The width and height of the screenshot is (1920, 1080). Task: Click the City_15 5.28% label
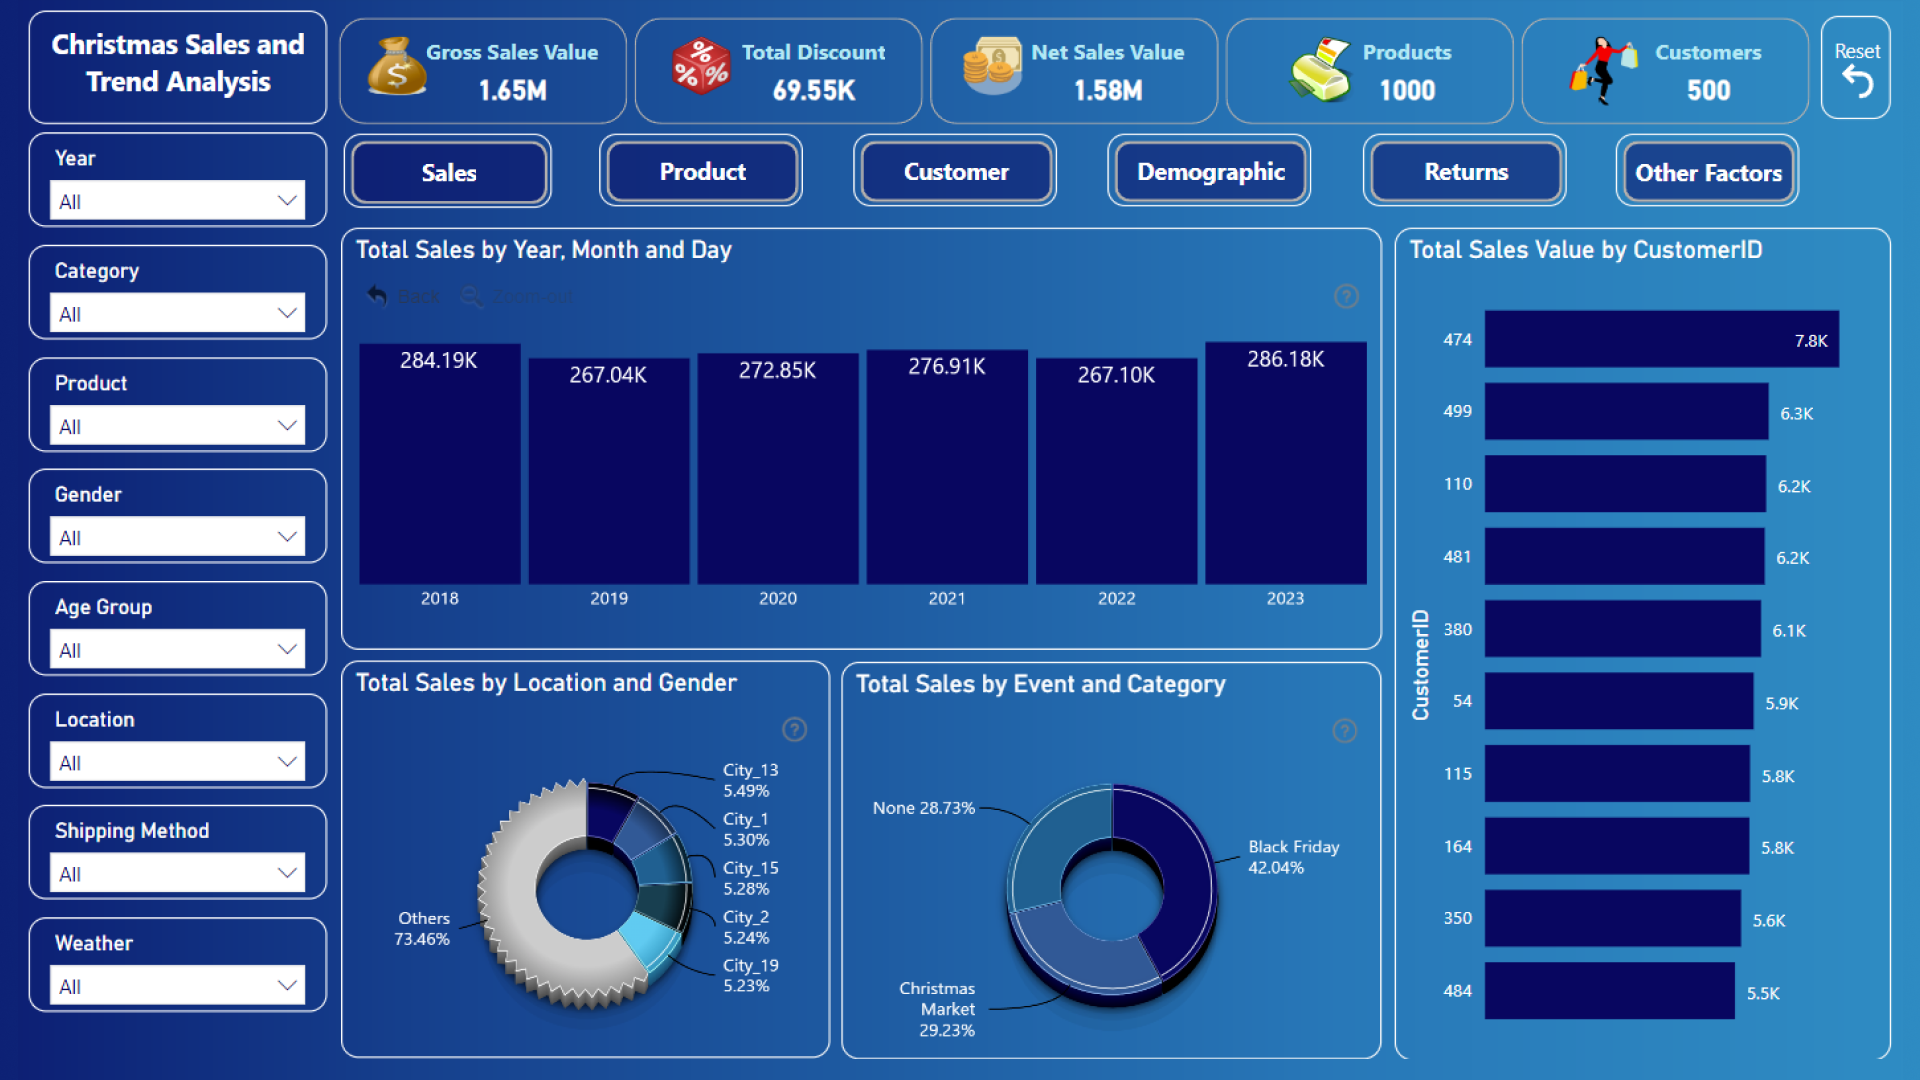(750, 878)
